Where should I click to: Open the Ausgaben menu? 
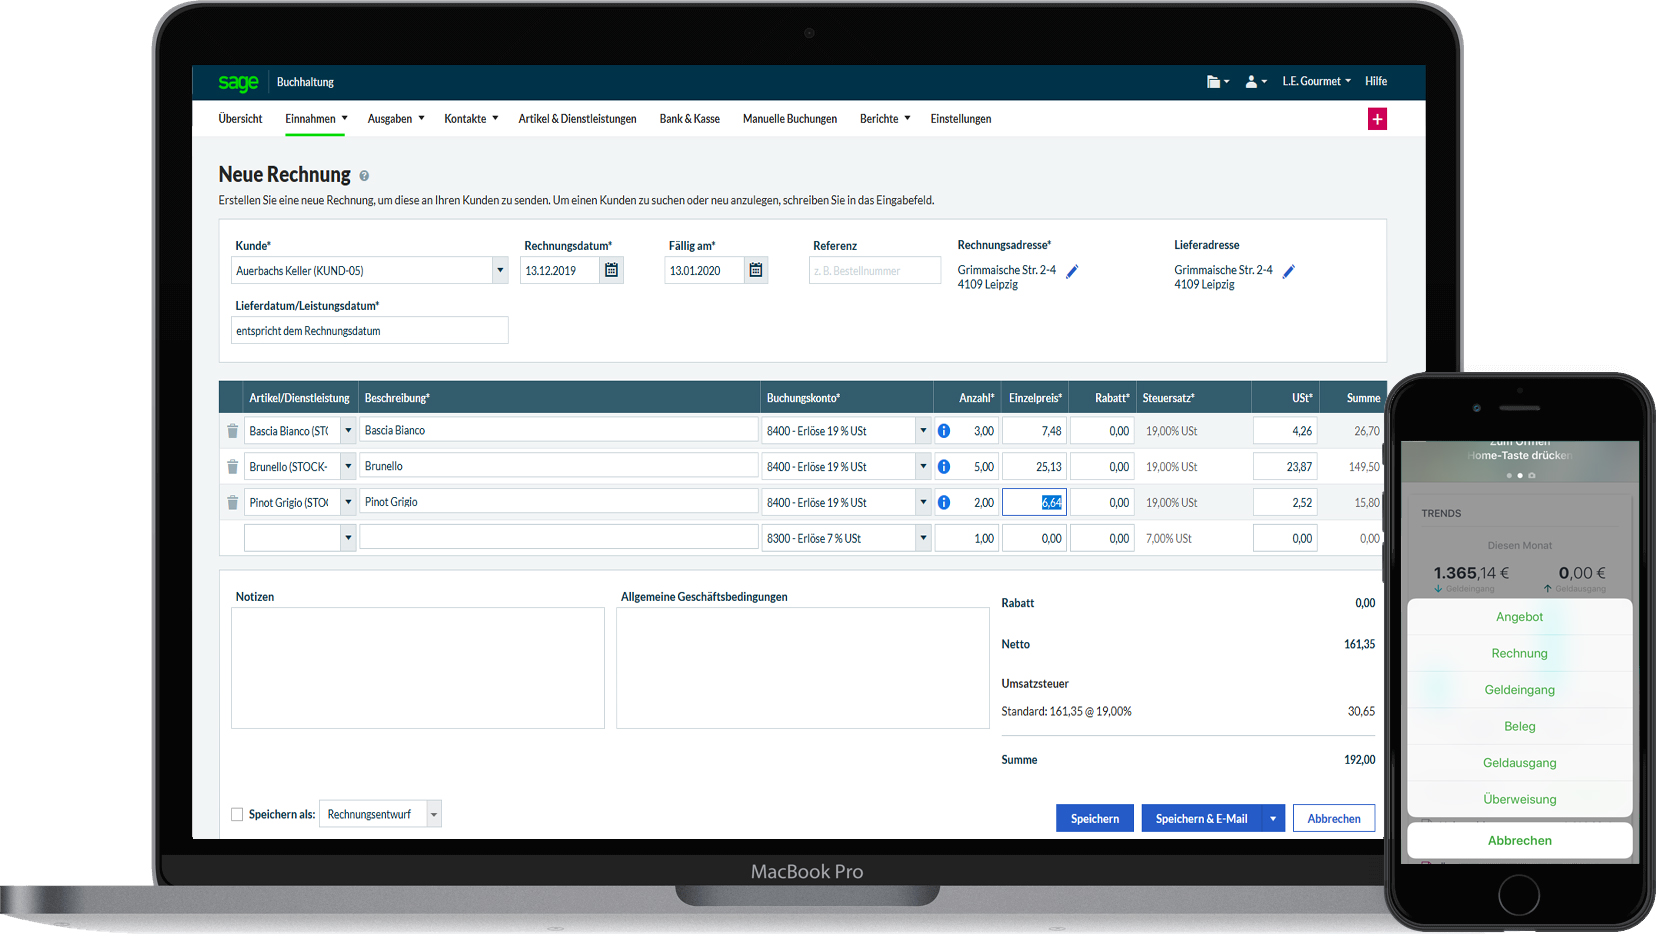pos(396,119)
